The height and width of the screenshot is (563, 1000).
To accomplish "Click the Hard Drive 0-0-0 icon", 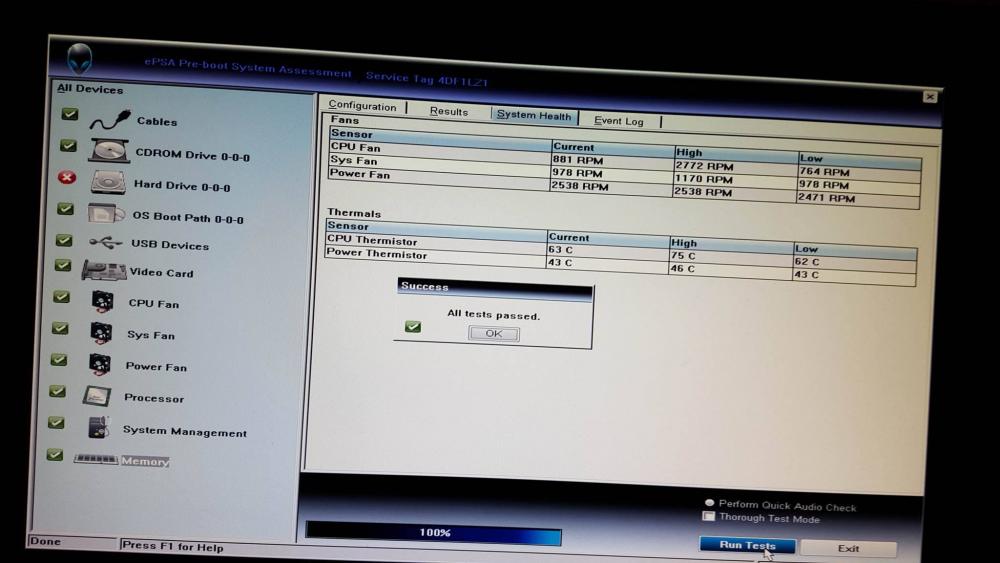I will [106, 183].
